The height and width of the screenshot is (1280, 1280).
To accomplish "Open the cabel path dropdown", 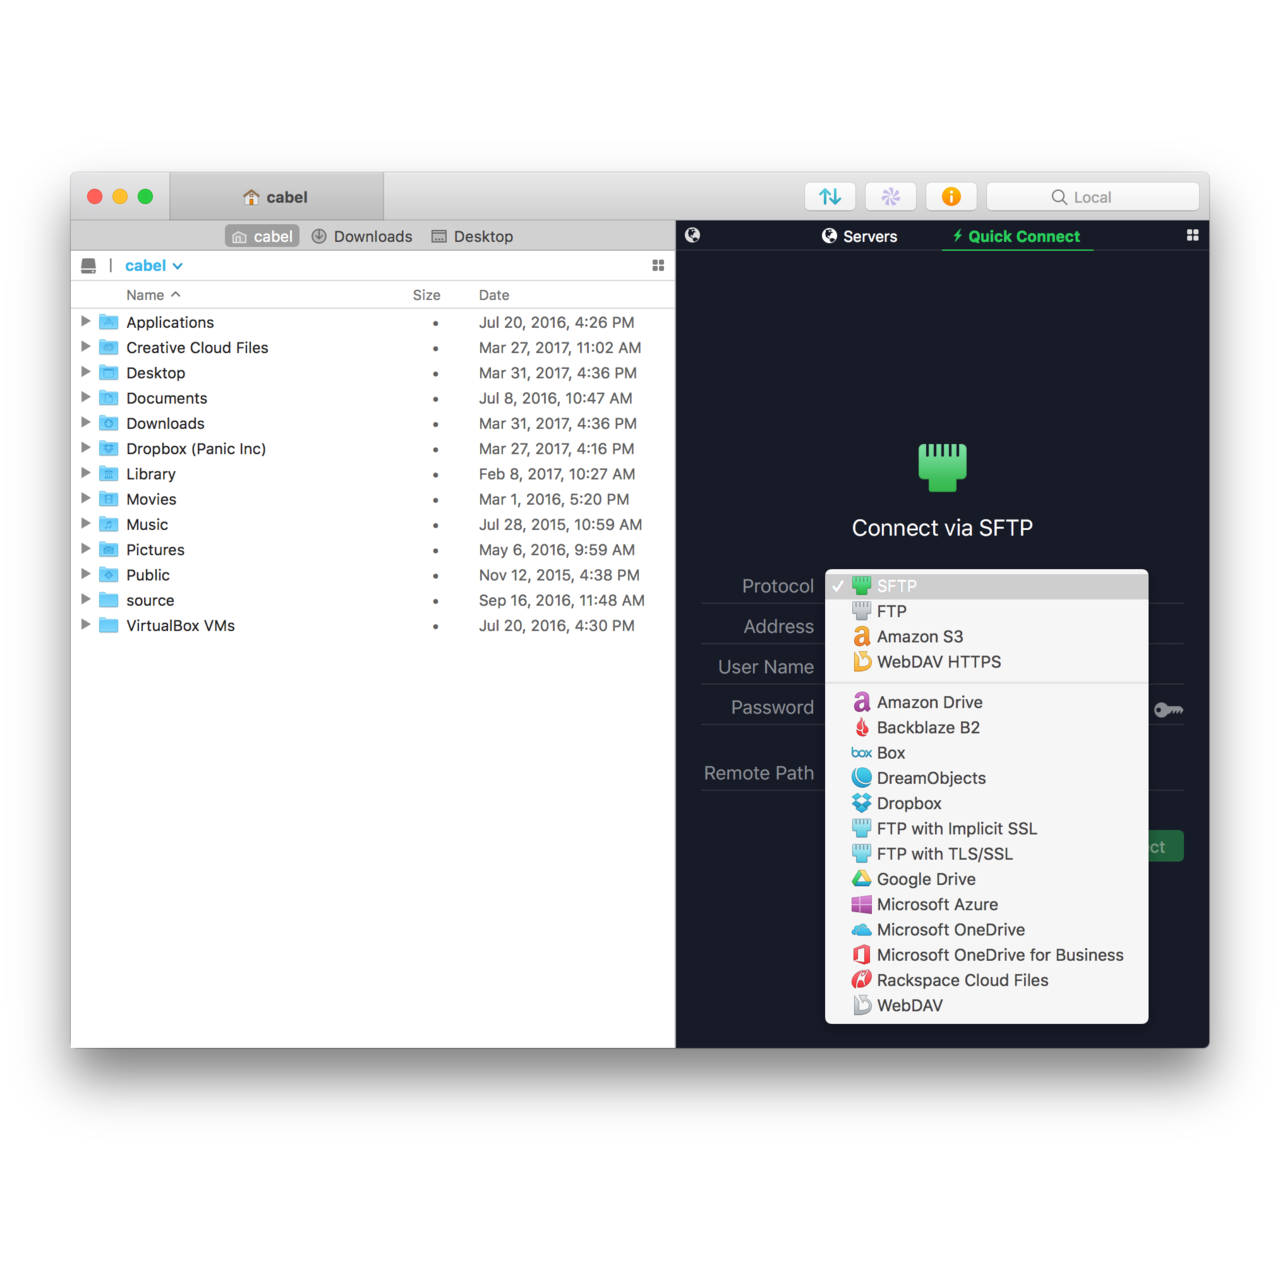I will (x=153, y=266).
